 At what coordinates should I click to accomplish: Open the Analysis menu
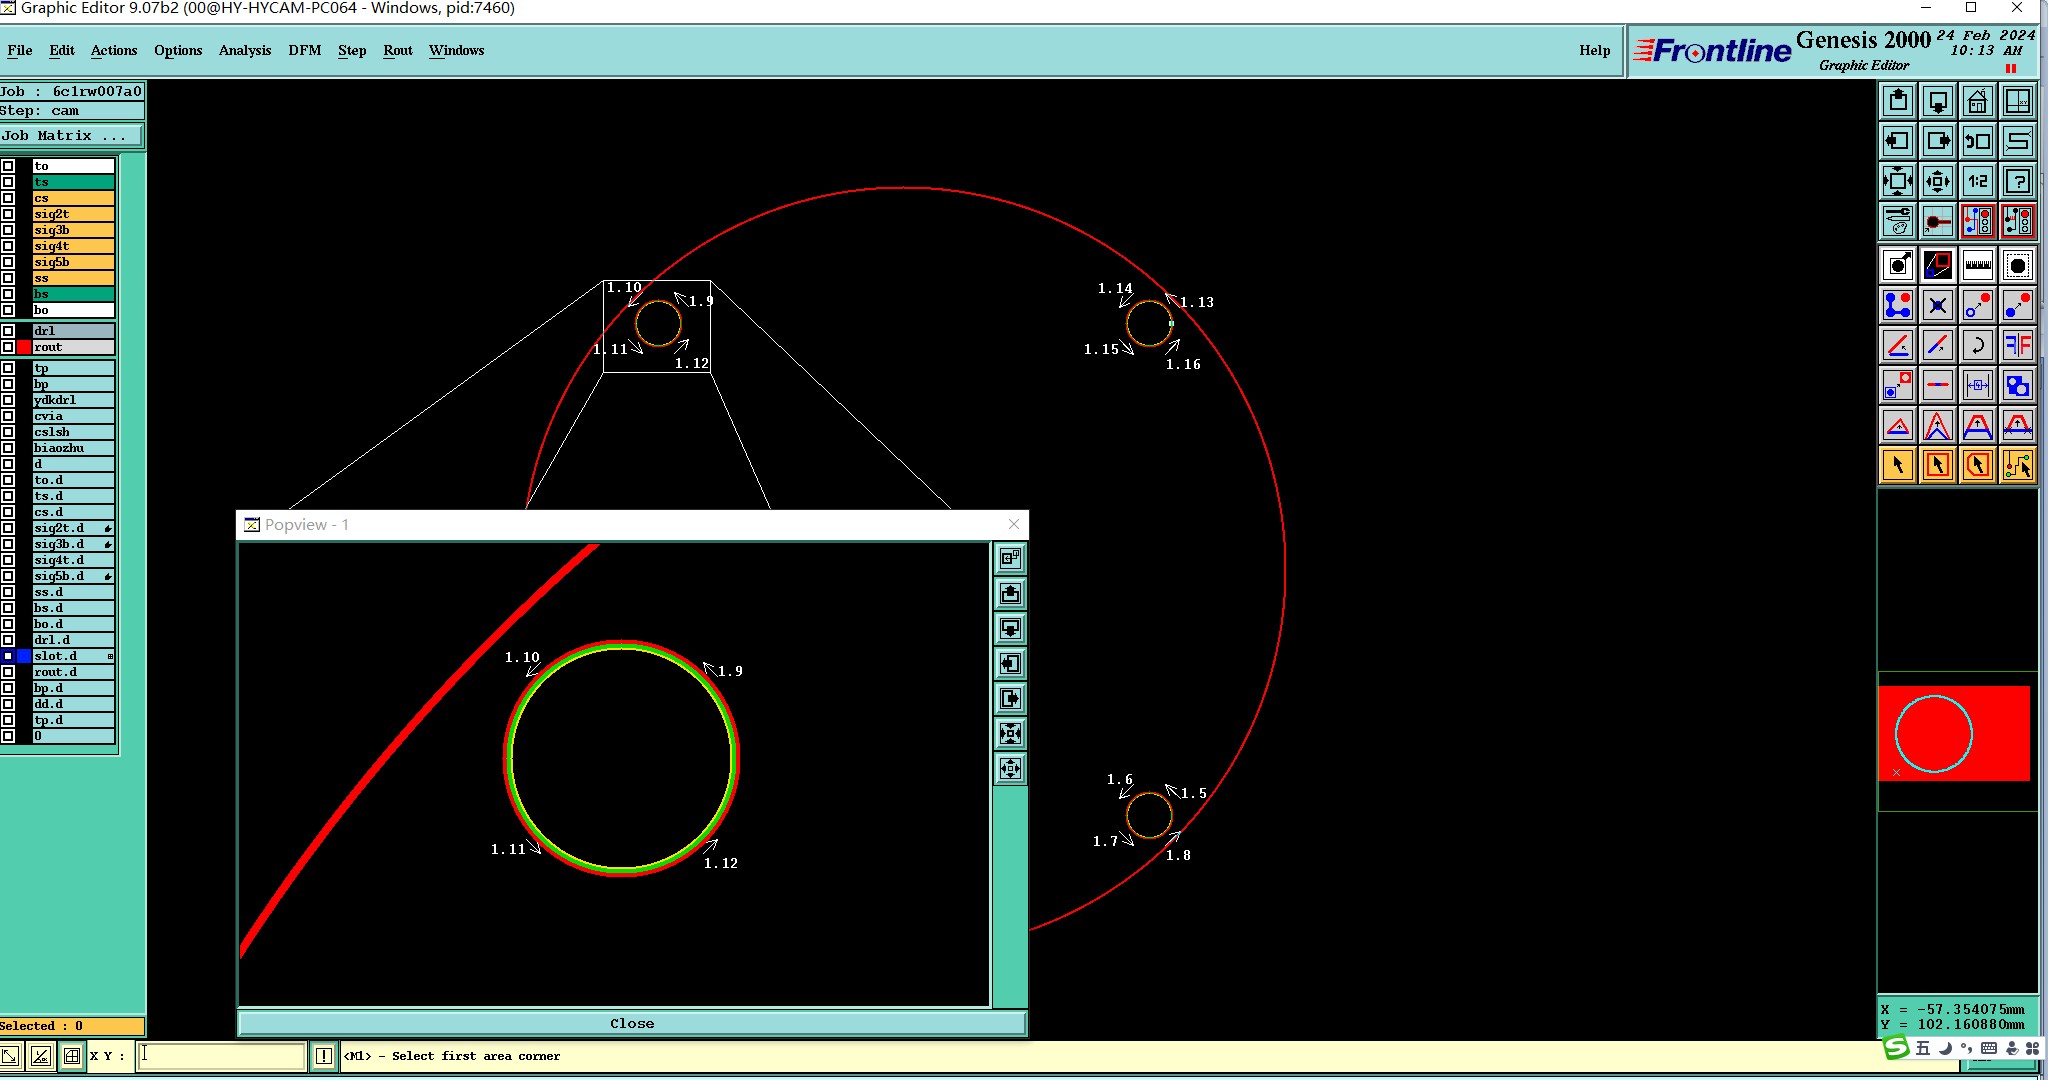pos(244,50)
